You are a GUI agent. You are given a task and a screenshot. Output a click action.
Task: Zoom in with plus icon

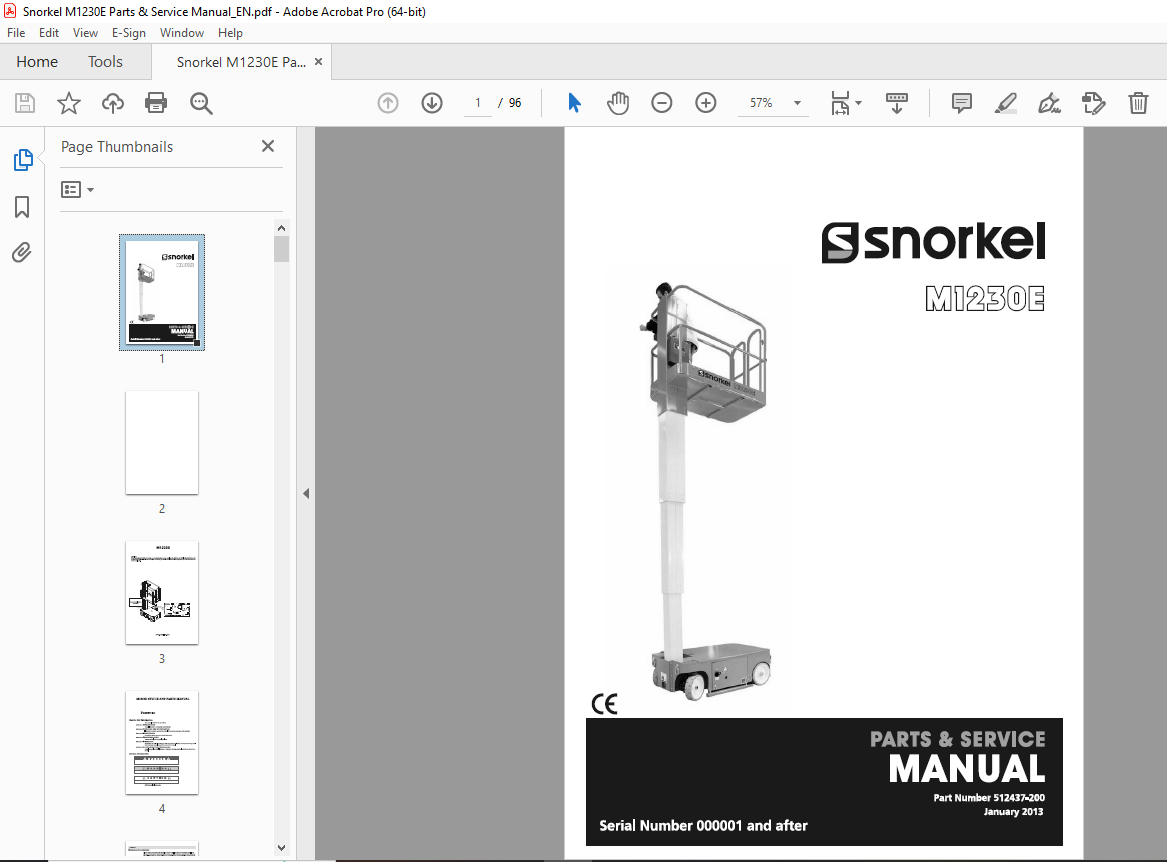706,103
